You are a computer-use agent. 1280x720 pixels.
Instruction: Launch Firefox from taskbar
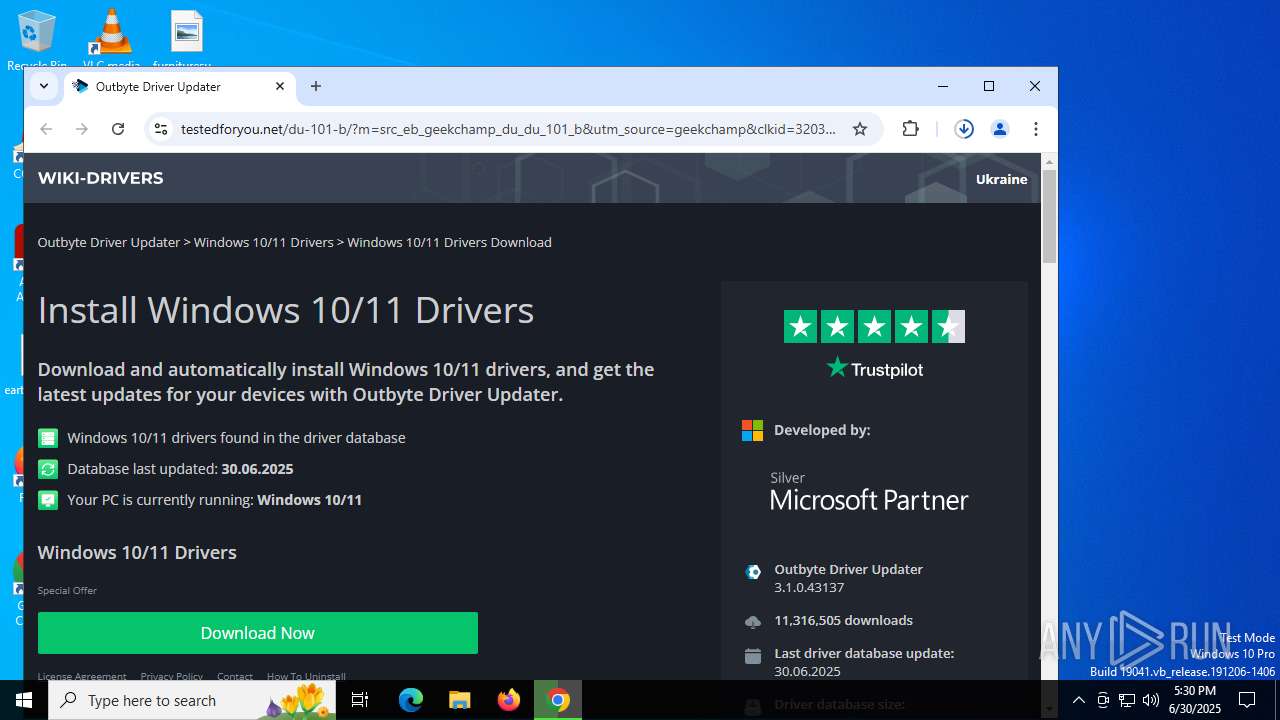(x=509, y=700)
